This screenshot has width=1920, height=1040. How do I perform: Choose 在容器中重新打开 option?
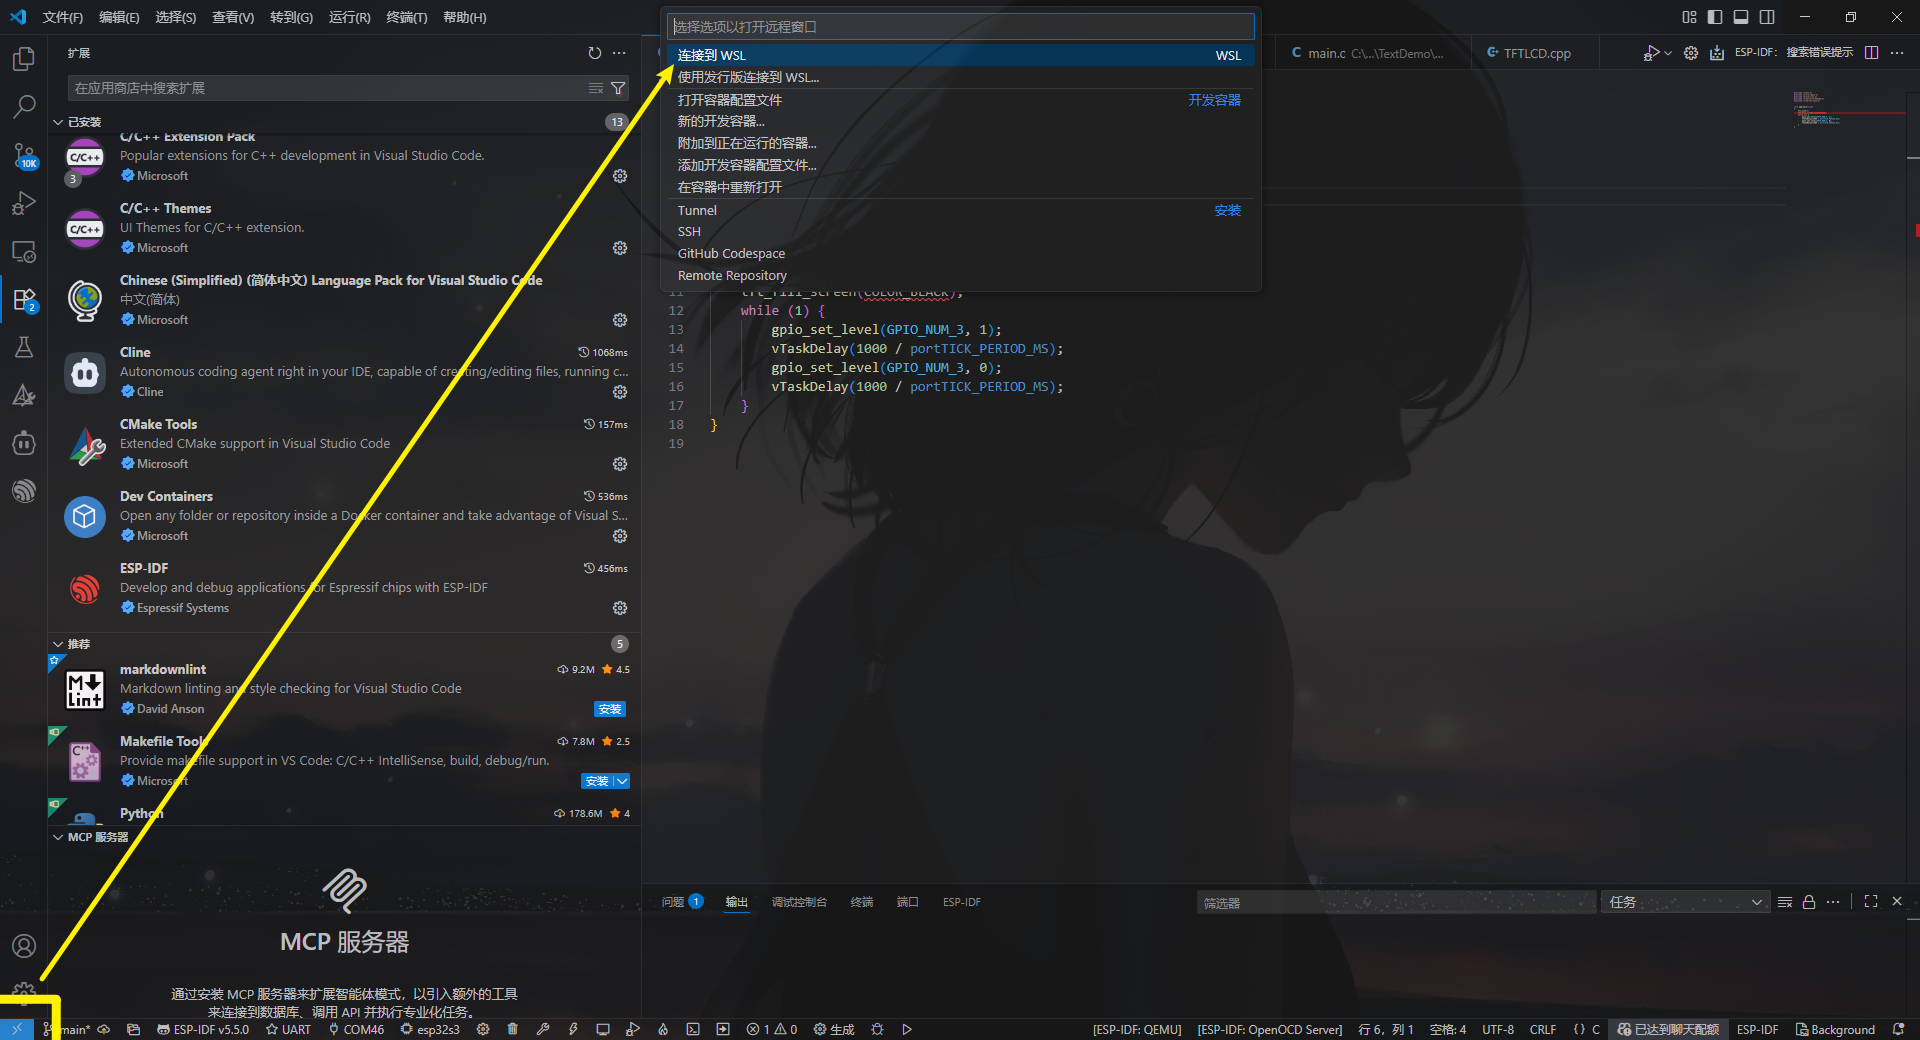[960, 187]
